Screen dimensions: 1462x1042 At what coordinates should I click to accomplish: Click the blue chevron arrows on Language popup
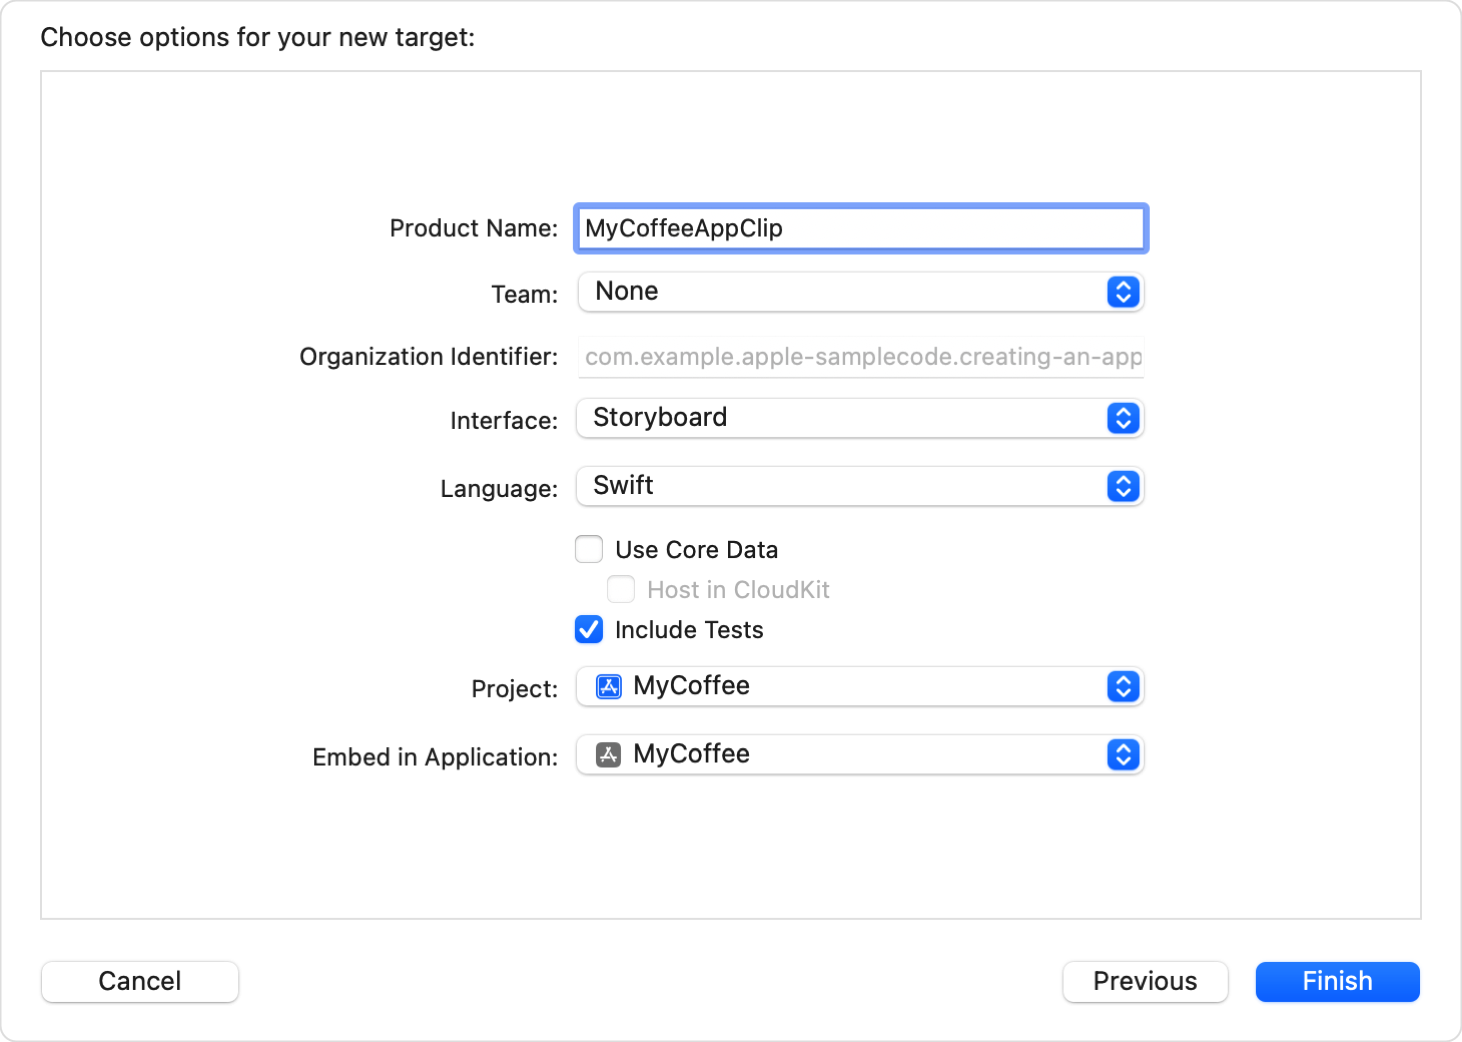1123,486
